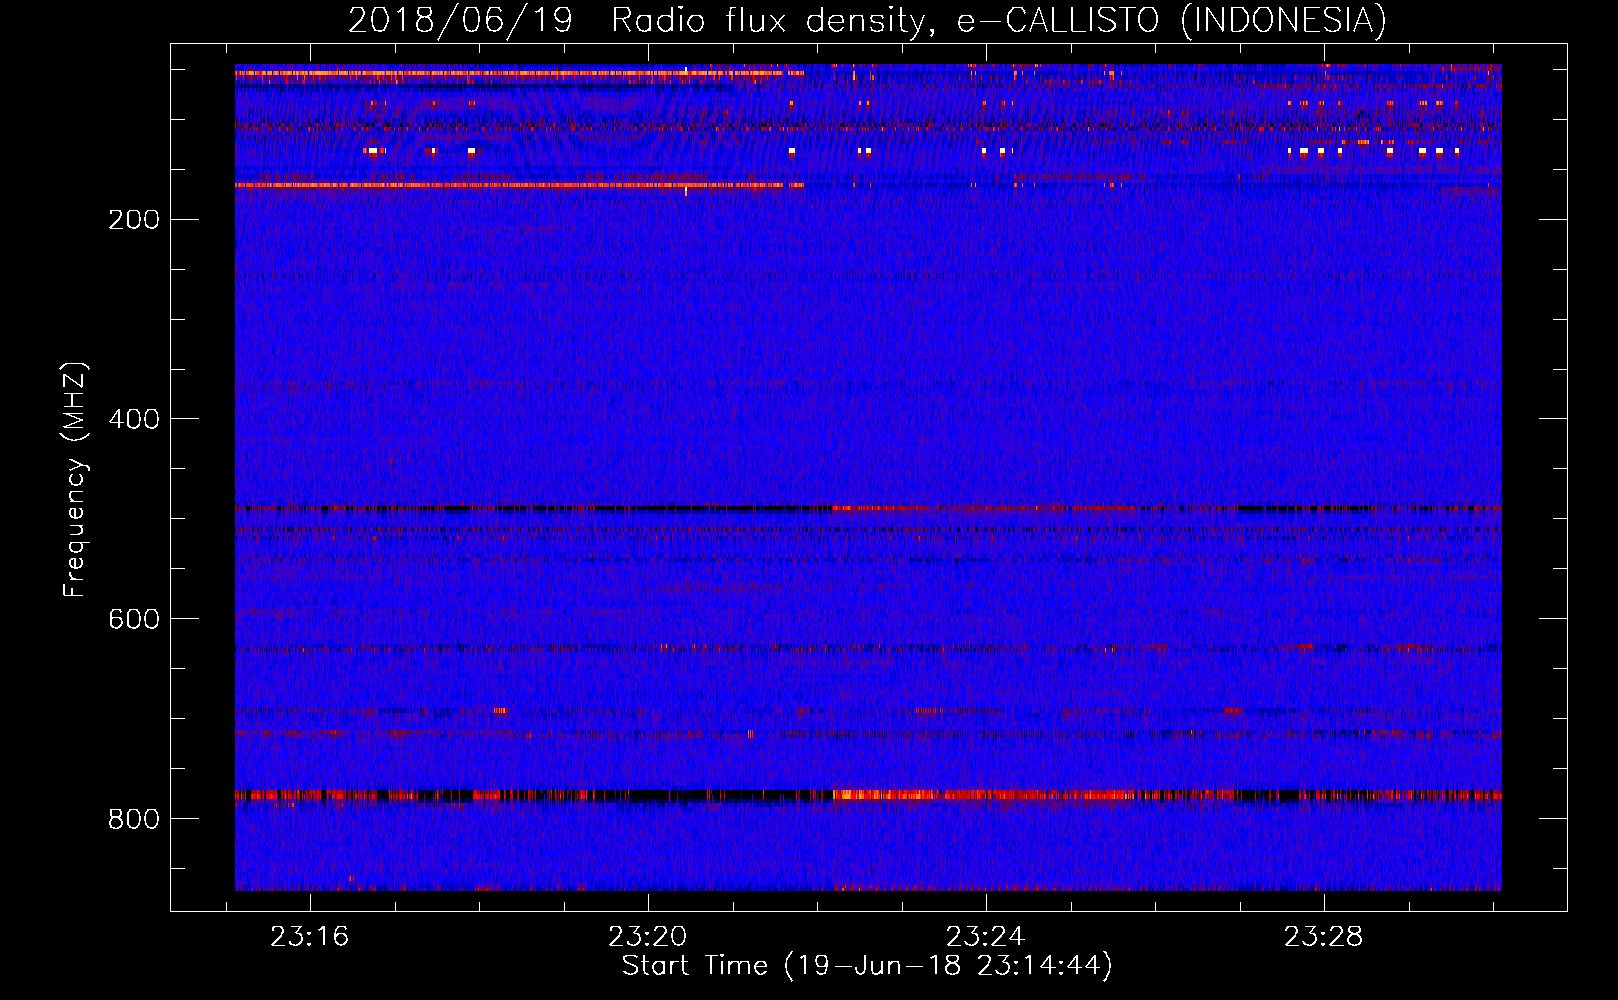Click the dark horizontal band near 490 MHz
The image size is (1618, 1000).
tap(868, 508)
